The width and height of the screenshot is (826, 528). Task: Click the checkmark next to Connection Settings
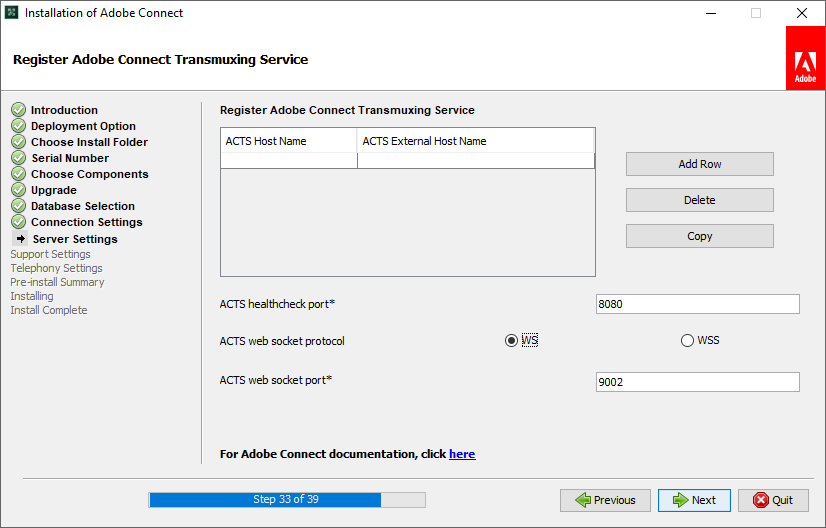point(18,221)
